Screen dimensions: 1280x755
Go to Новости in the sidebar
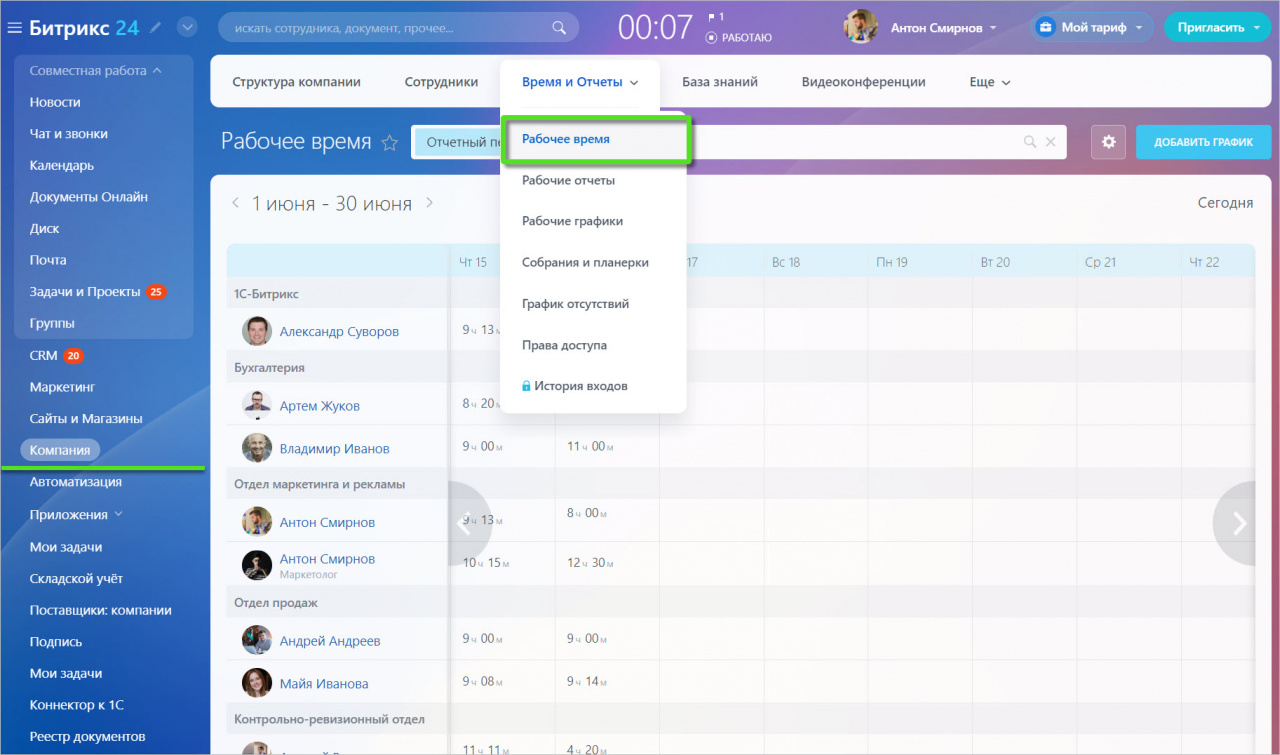click(x=55, y=102)
